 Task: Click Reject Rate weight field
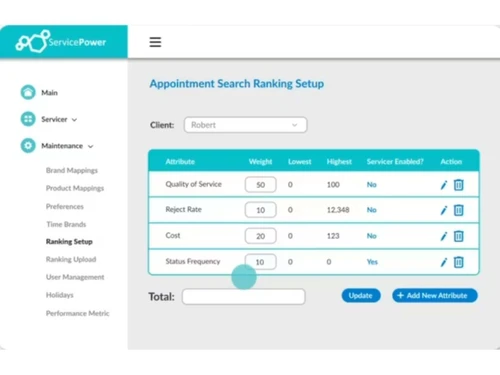(261, 210)
